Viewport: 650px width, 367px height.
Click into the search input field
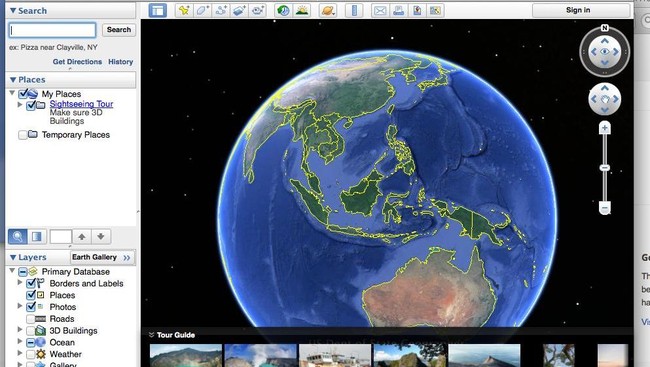[53, 30]
